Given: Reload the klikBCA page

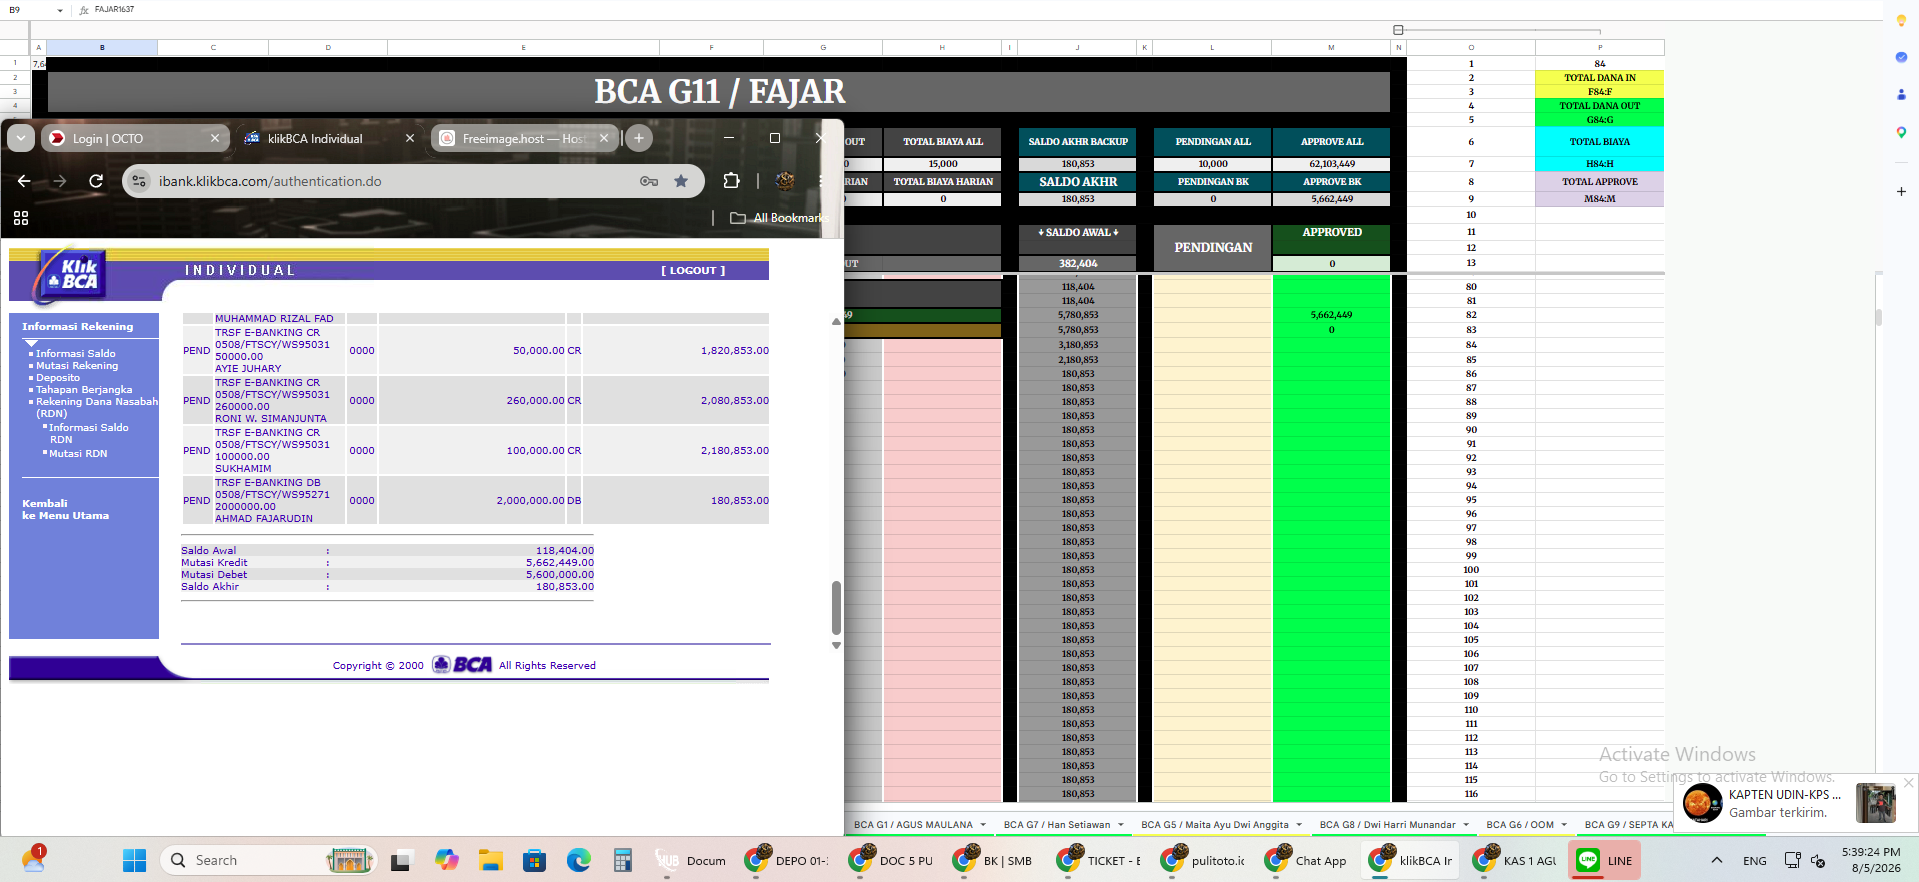Looking at the screenshot, I should 96,181.
